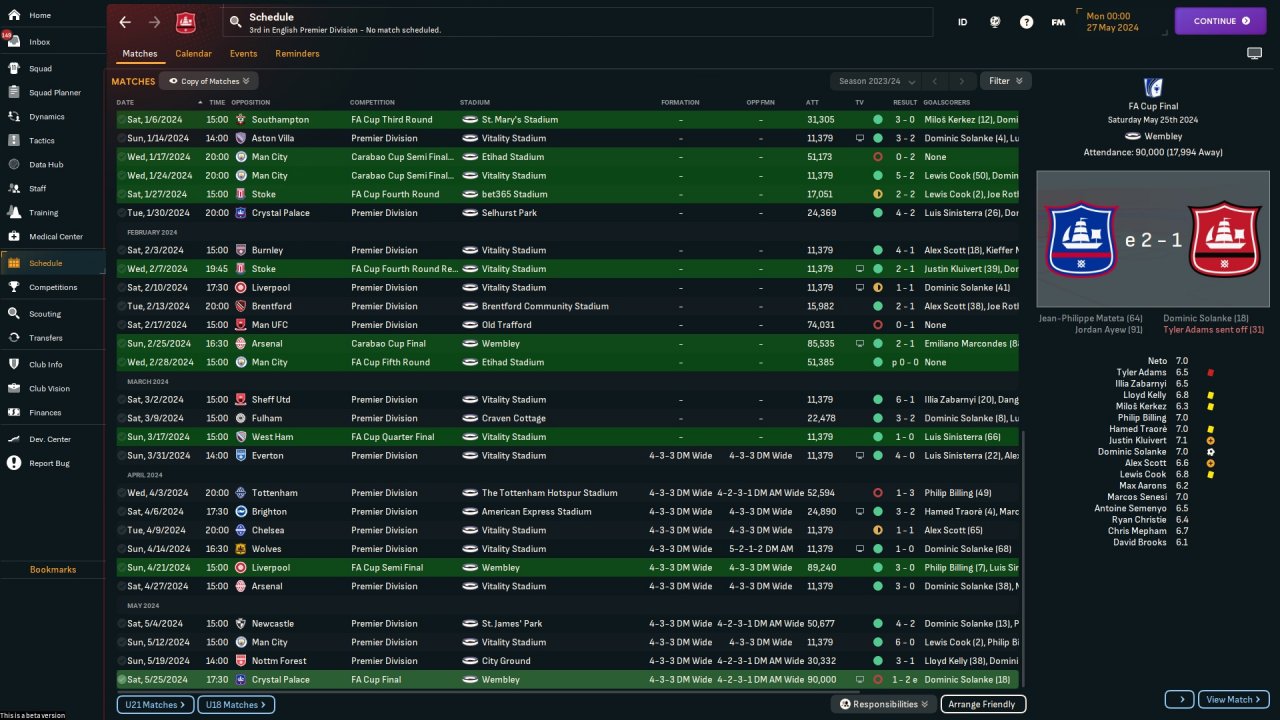Sort the table by the DATE column
Image resolution: width=1280 pixels, height=720 pixels.
125,102
